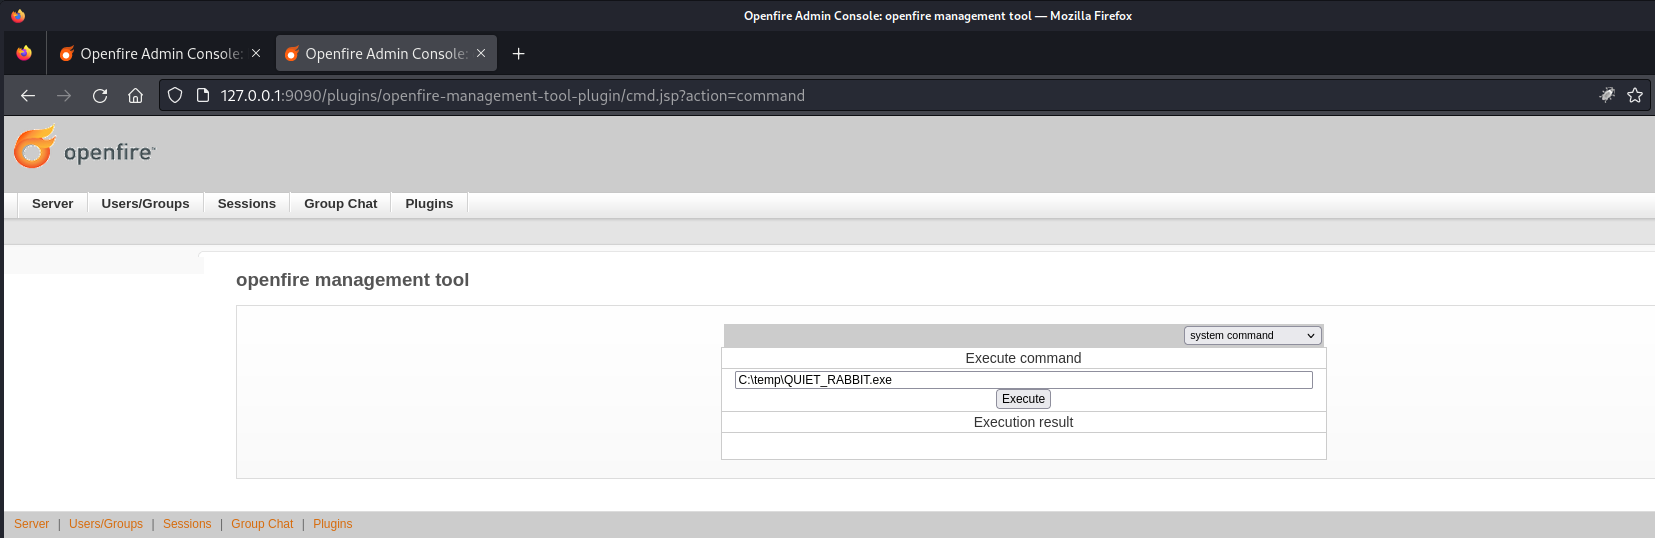The width and height of the screenshot is (1655, 538).
Task: Open the tracking protection shield icon
Action: tap(175, 96)
